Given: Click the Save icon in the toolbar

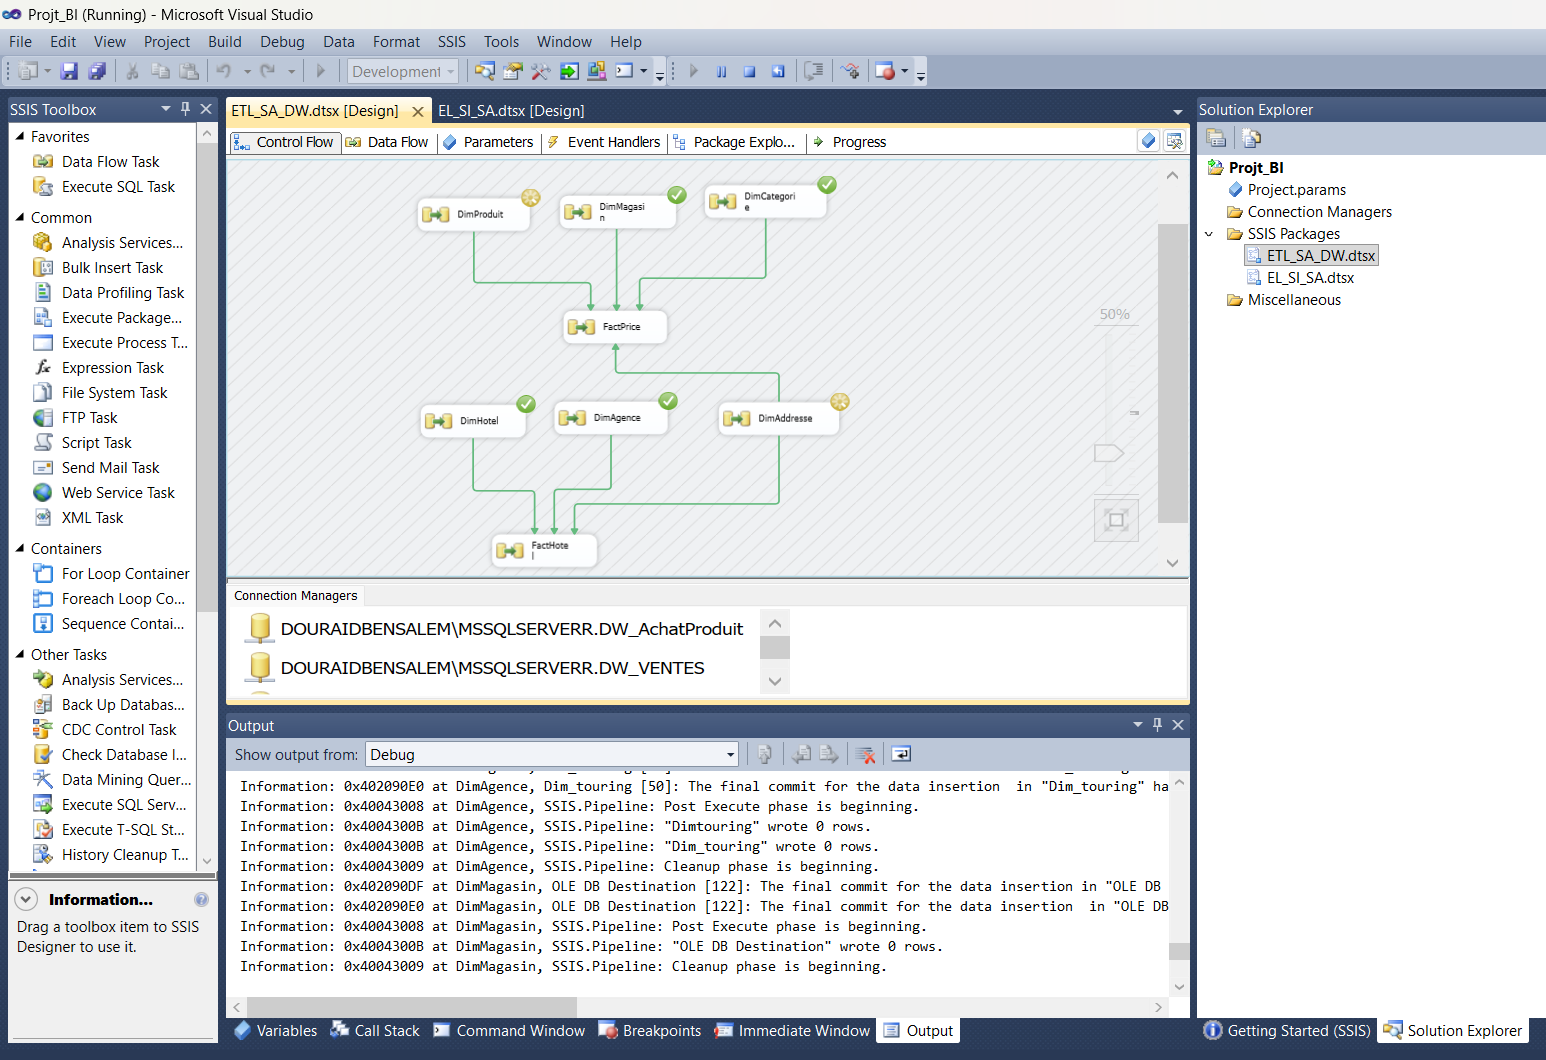Looking at the screenshot, I should pos(69,71).
